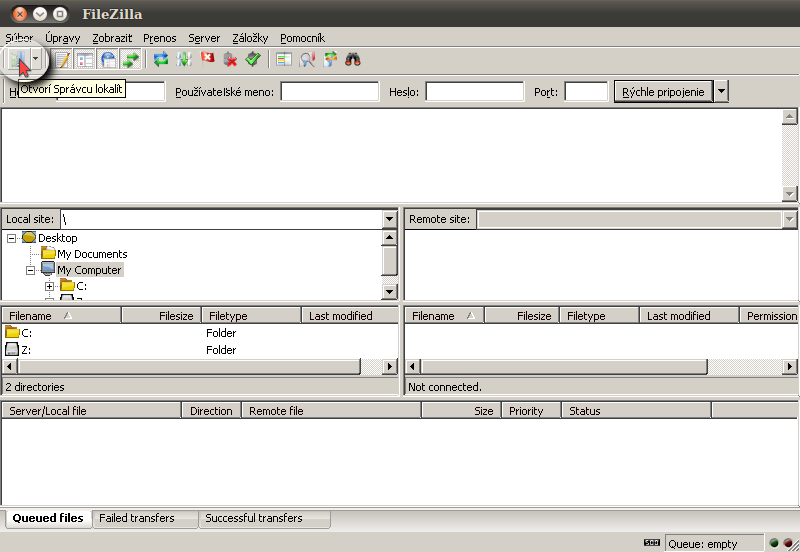Toggle directory comparison
This screenshot has height=552, width=800.
click(x=307, y=60)
